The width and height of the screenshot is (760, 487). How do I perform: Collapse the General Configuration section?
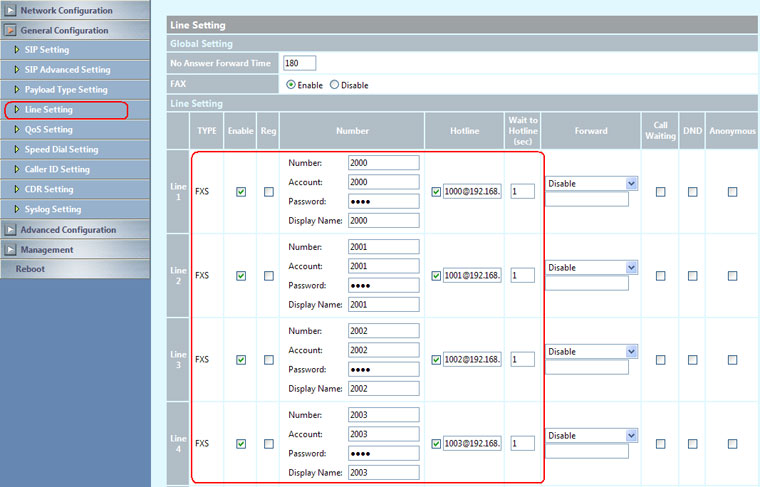click(x=10, y=30)
